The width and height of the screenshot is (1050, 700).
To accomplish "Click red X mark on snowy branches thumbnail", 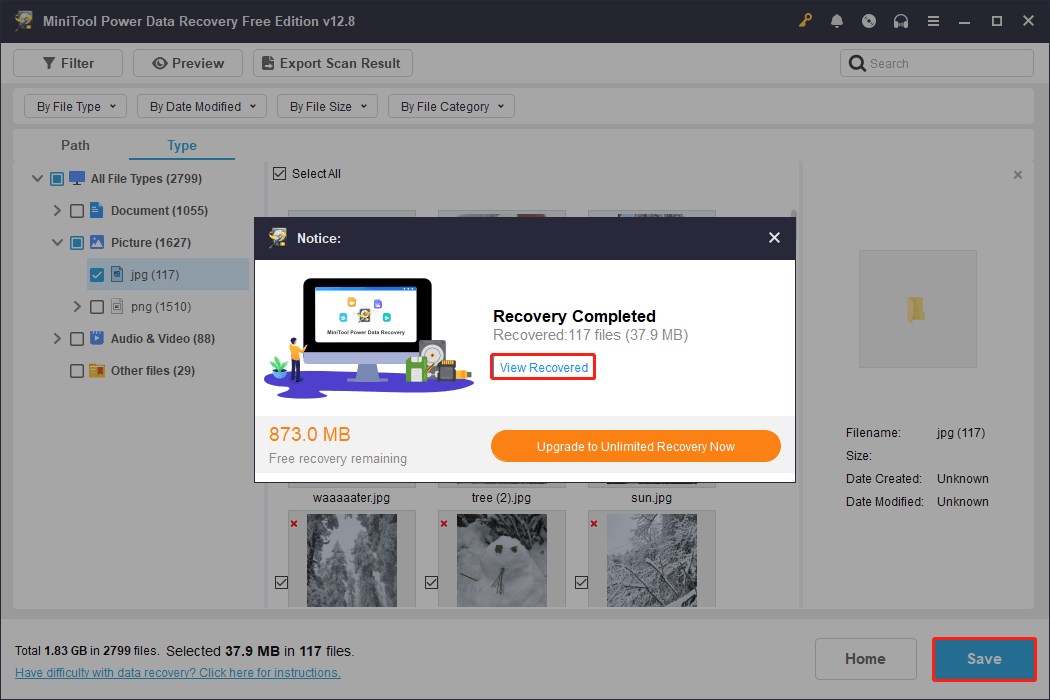I will coord(594,524).
